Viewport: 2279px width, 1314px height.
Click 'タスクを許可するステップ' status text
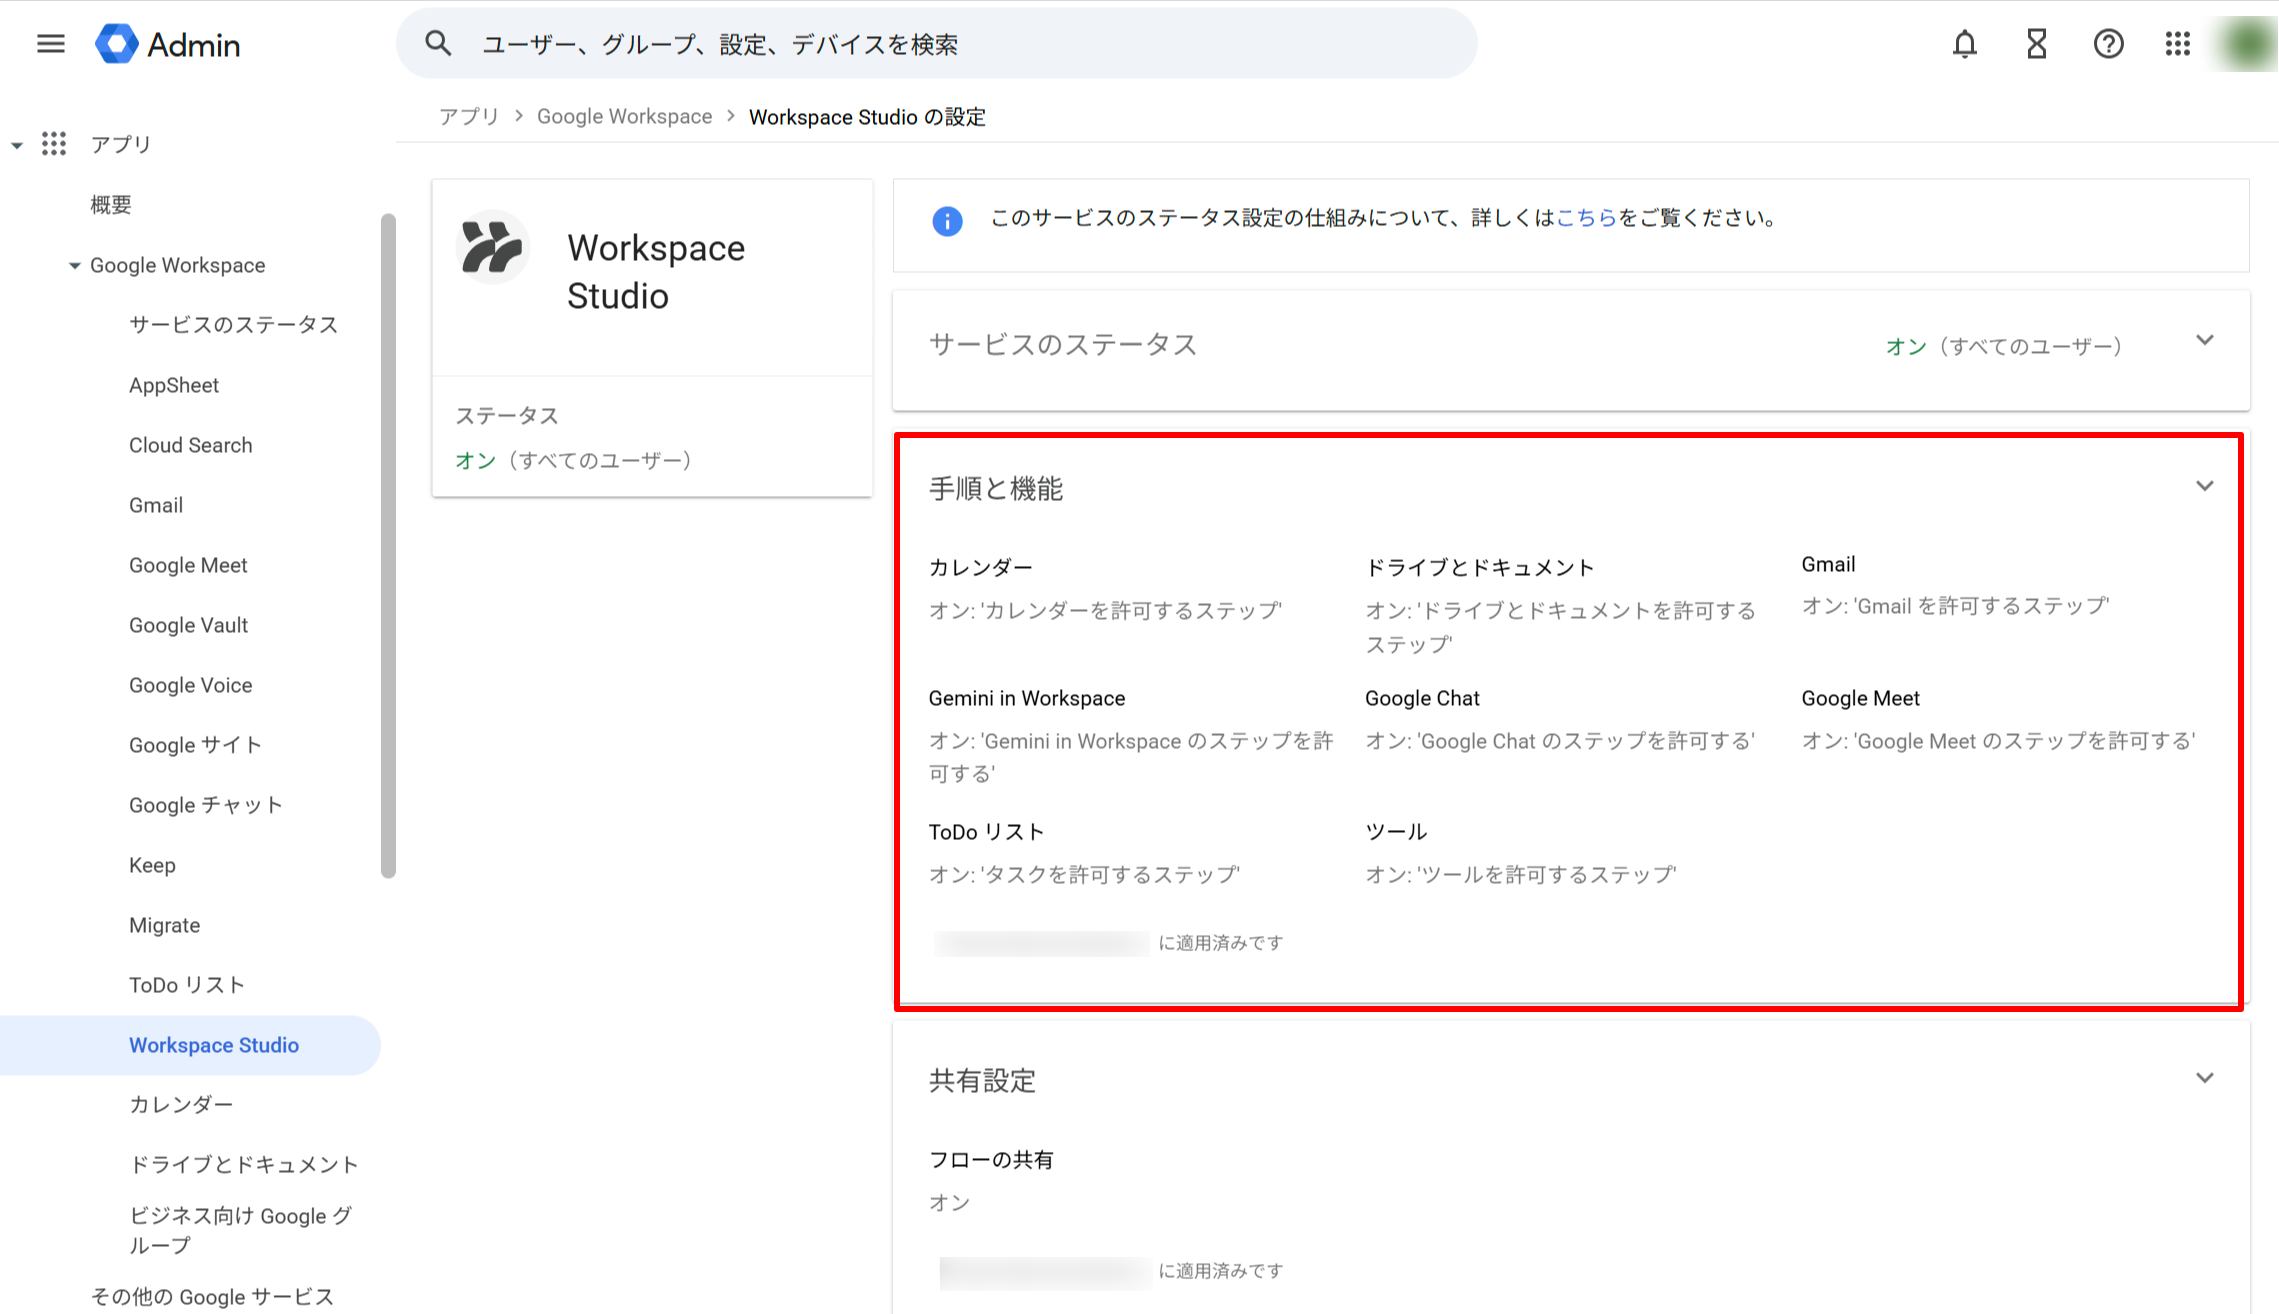click(1084, 875)
